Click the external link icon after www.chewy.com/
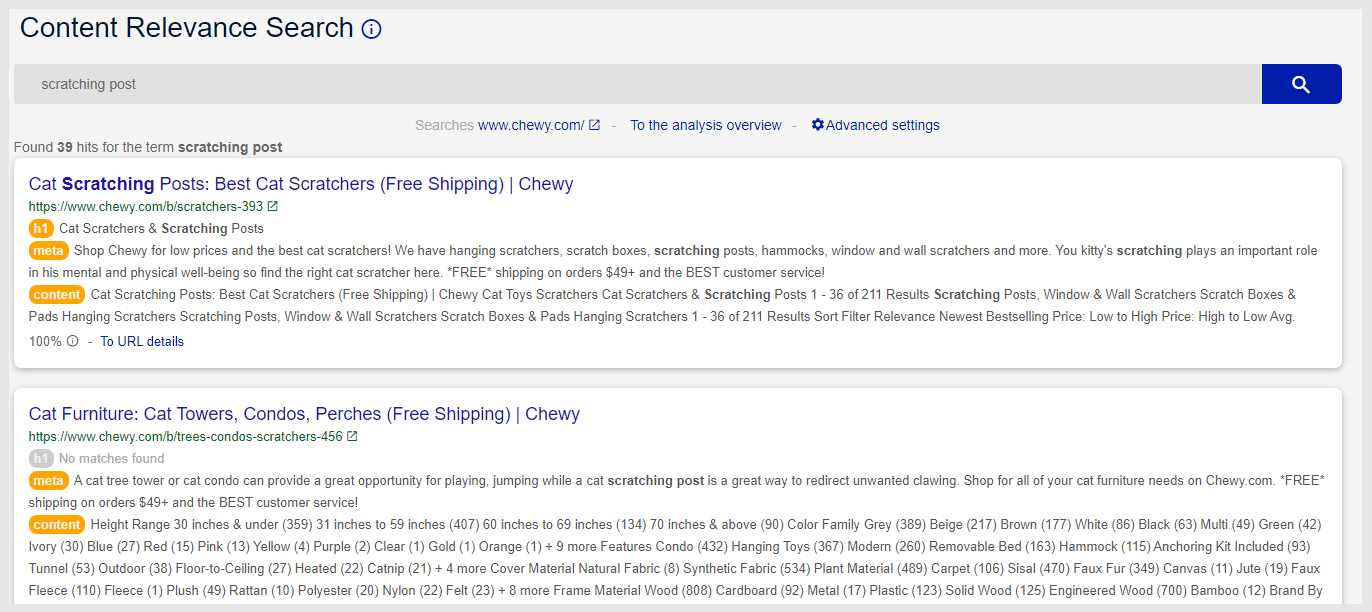The width and height of the screenshot is (1372, 612). (x=594, y=125)
